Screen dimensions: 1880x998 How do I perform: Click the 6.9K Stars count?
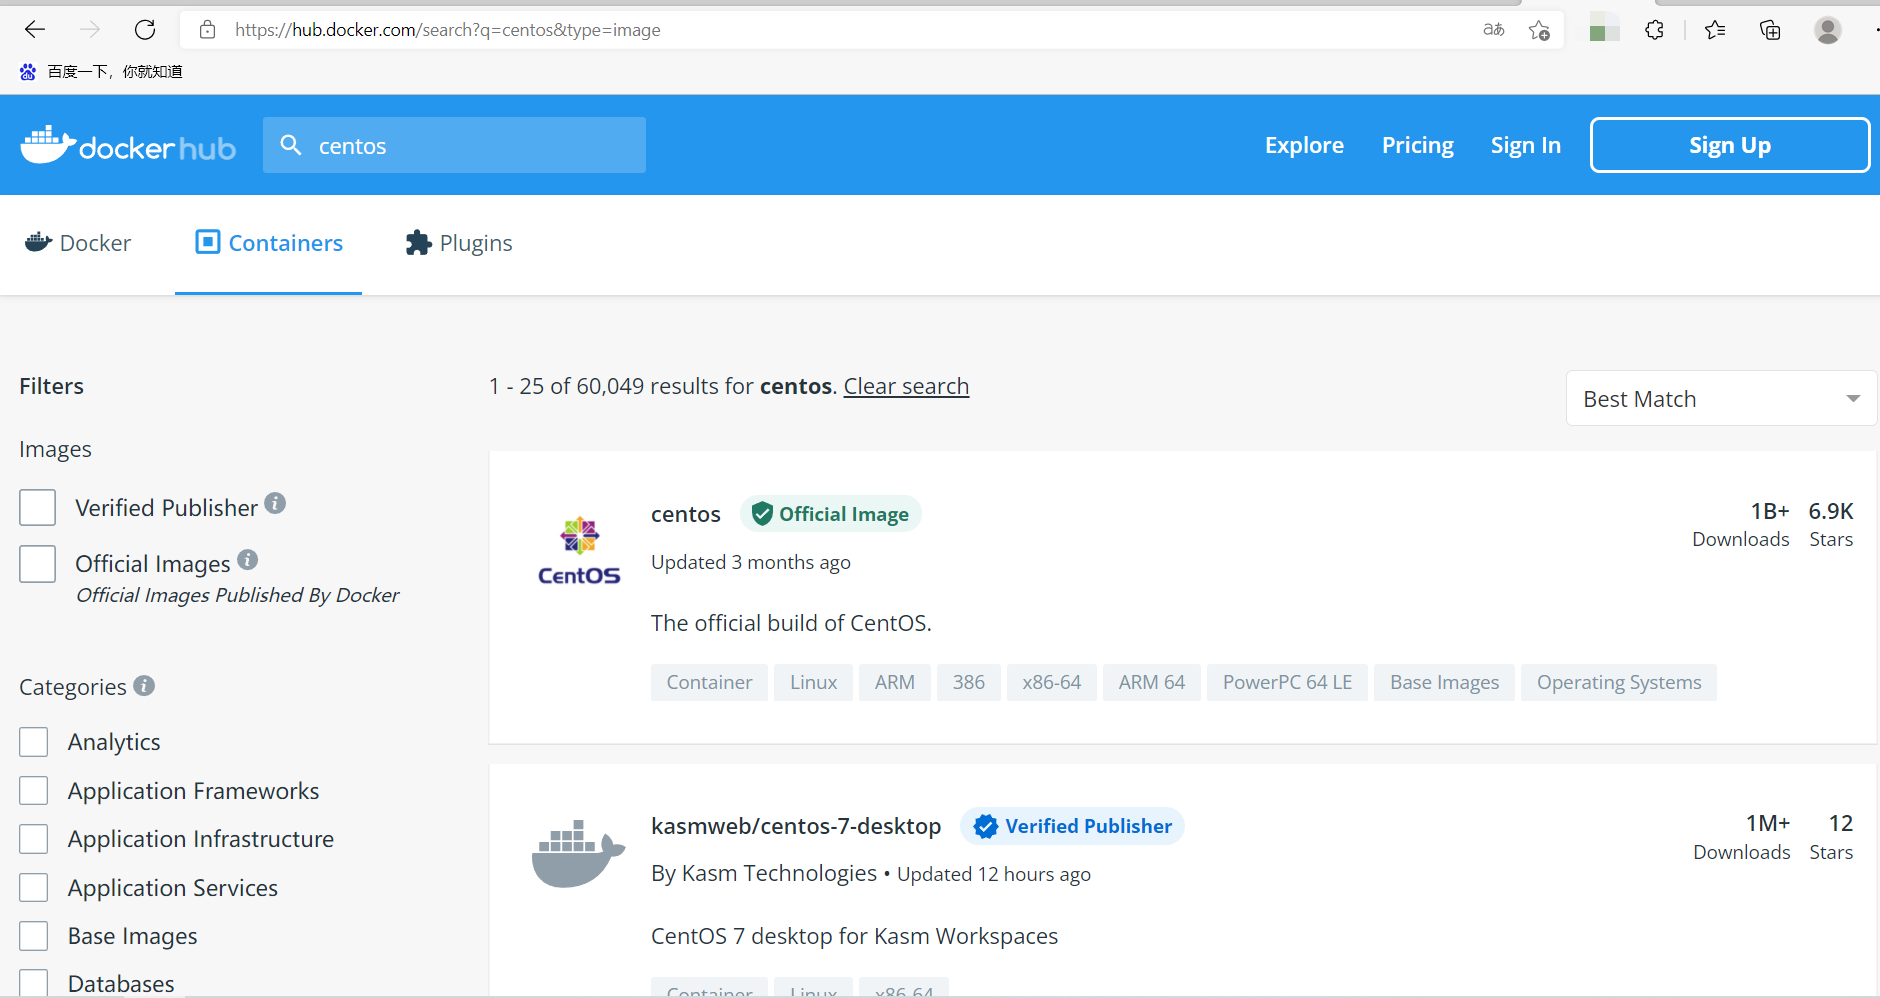1831,524
